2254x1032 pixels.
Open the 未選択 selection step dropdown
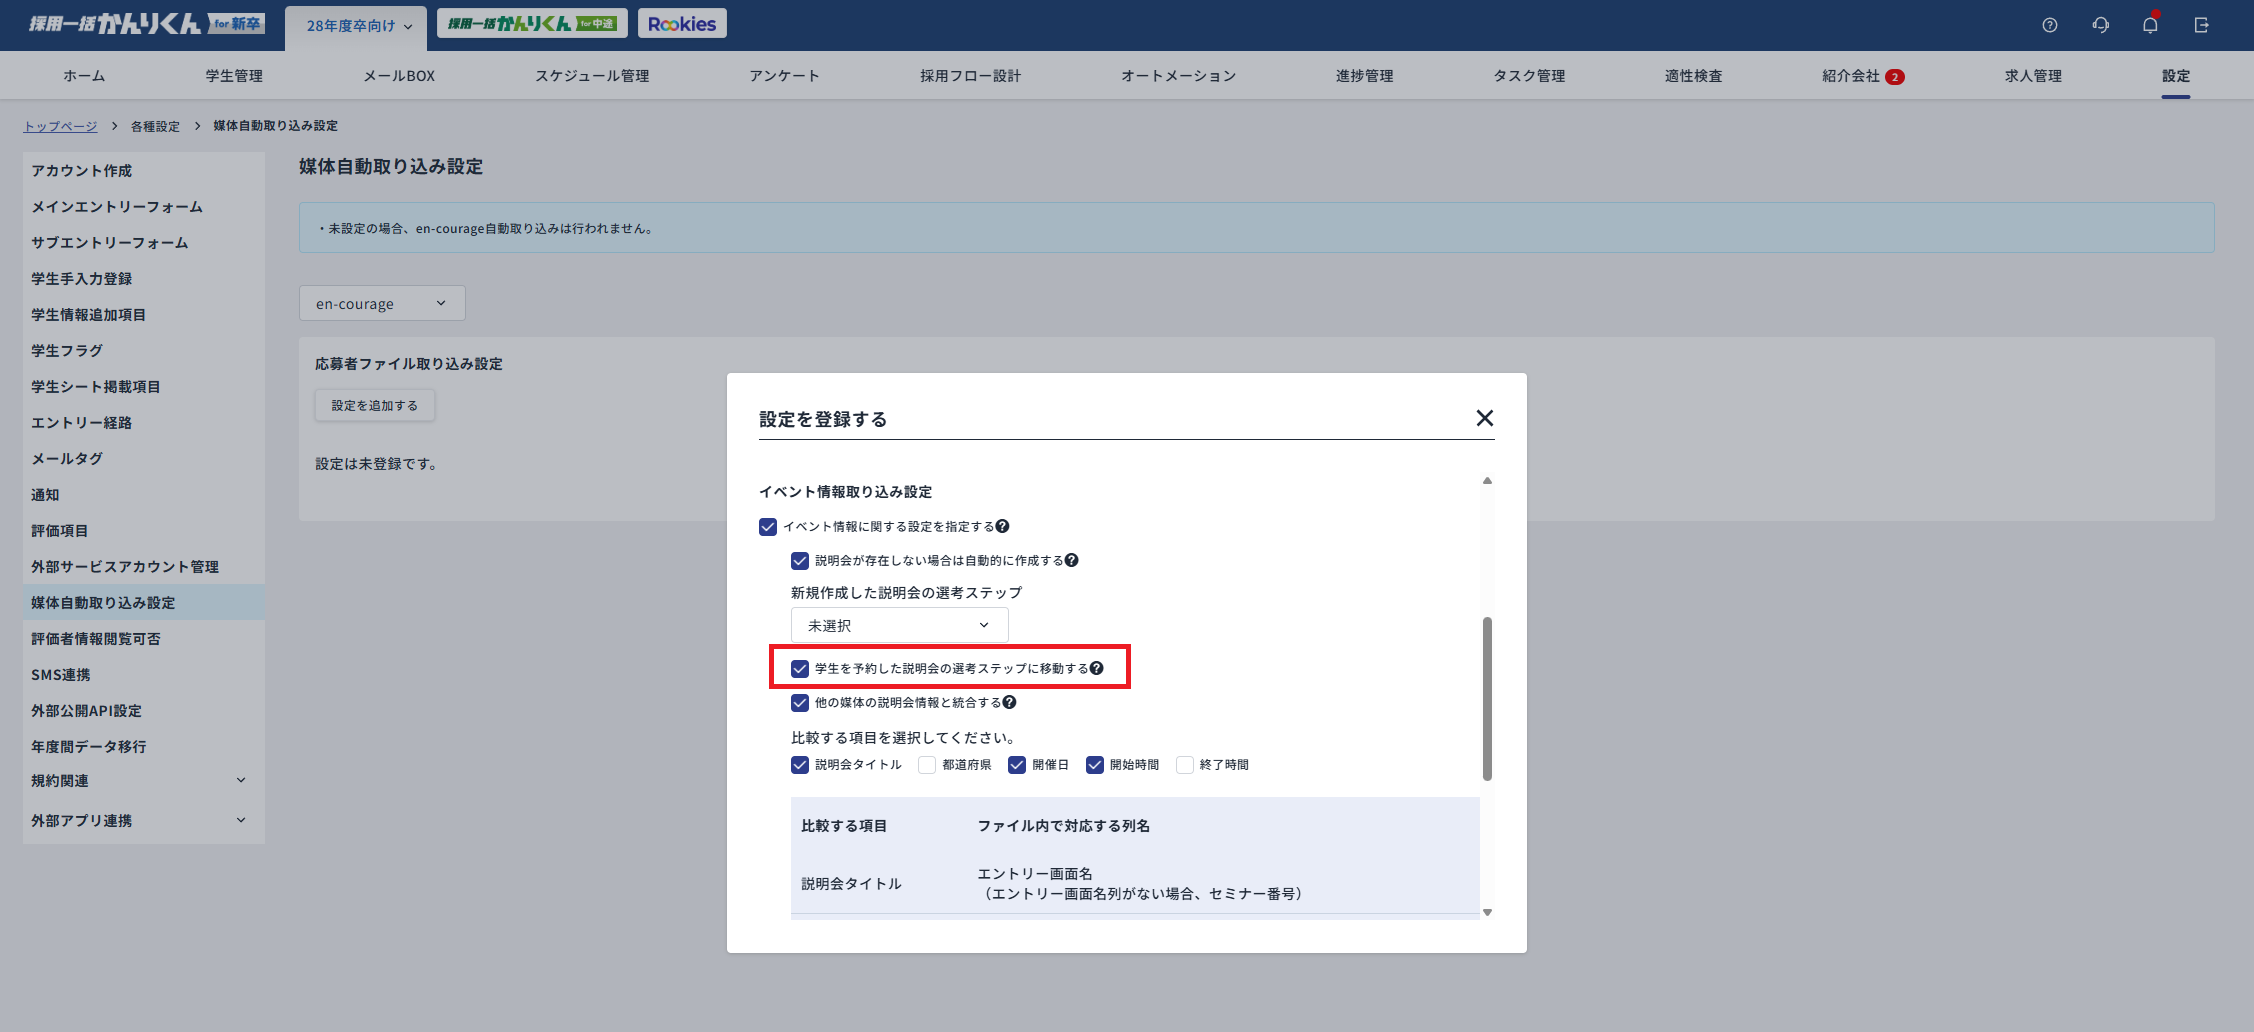click(x=899, y=625)
